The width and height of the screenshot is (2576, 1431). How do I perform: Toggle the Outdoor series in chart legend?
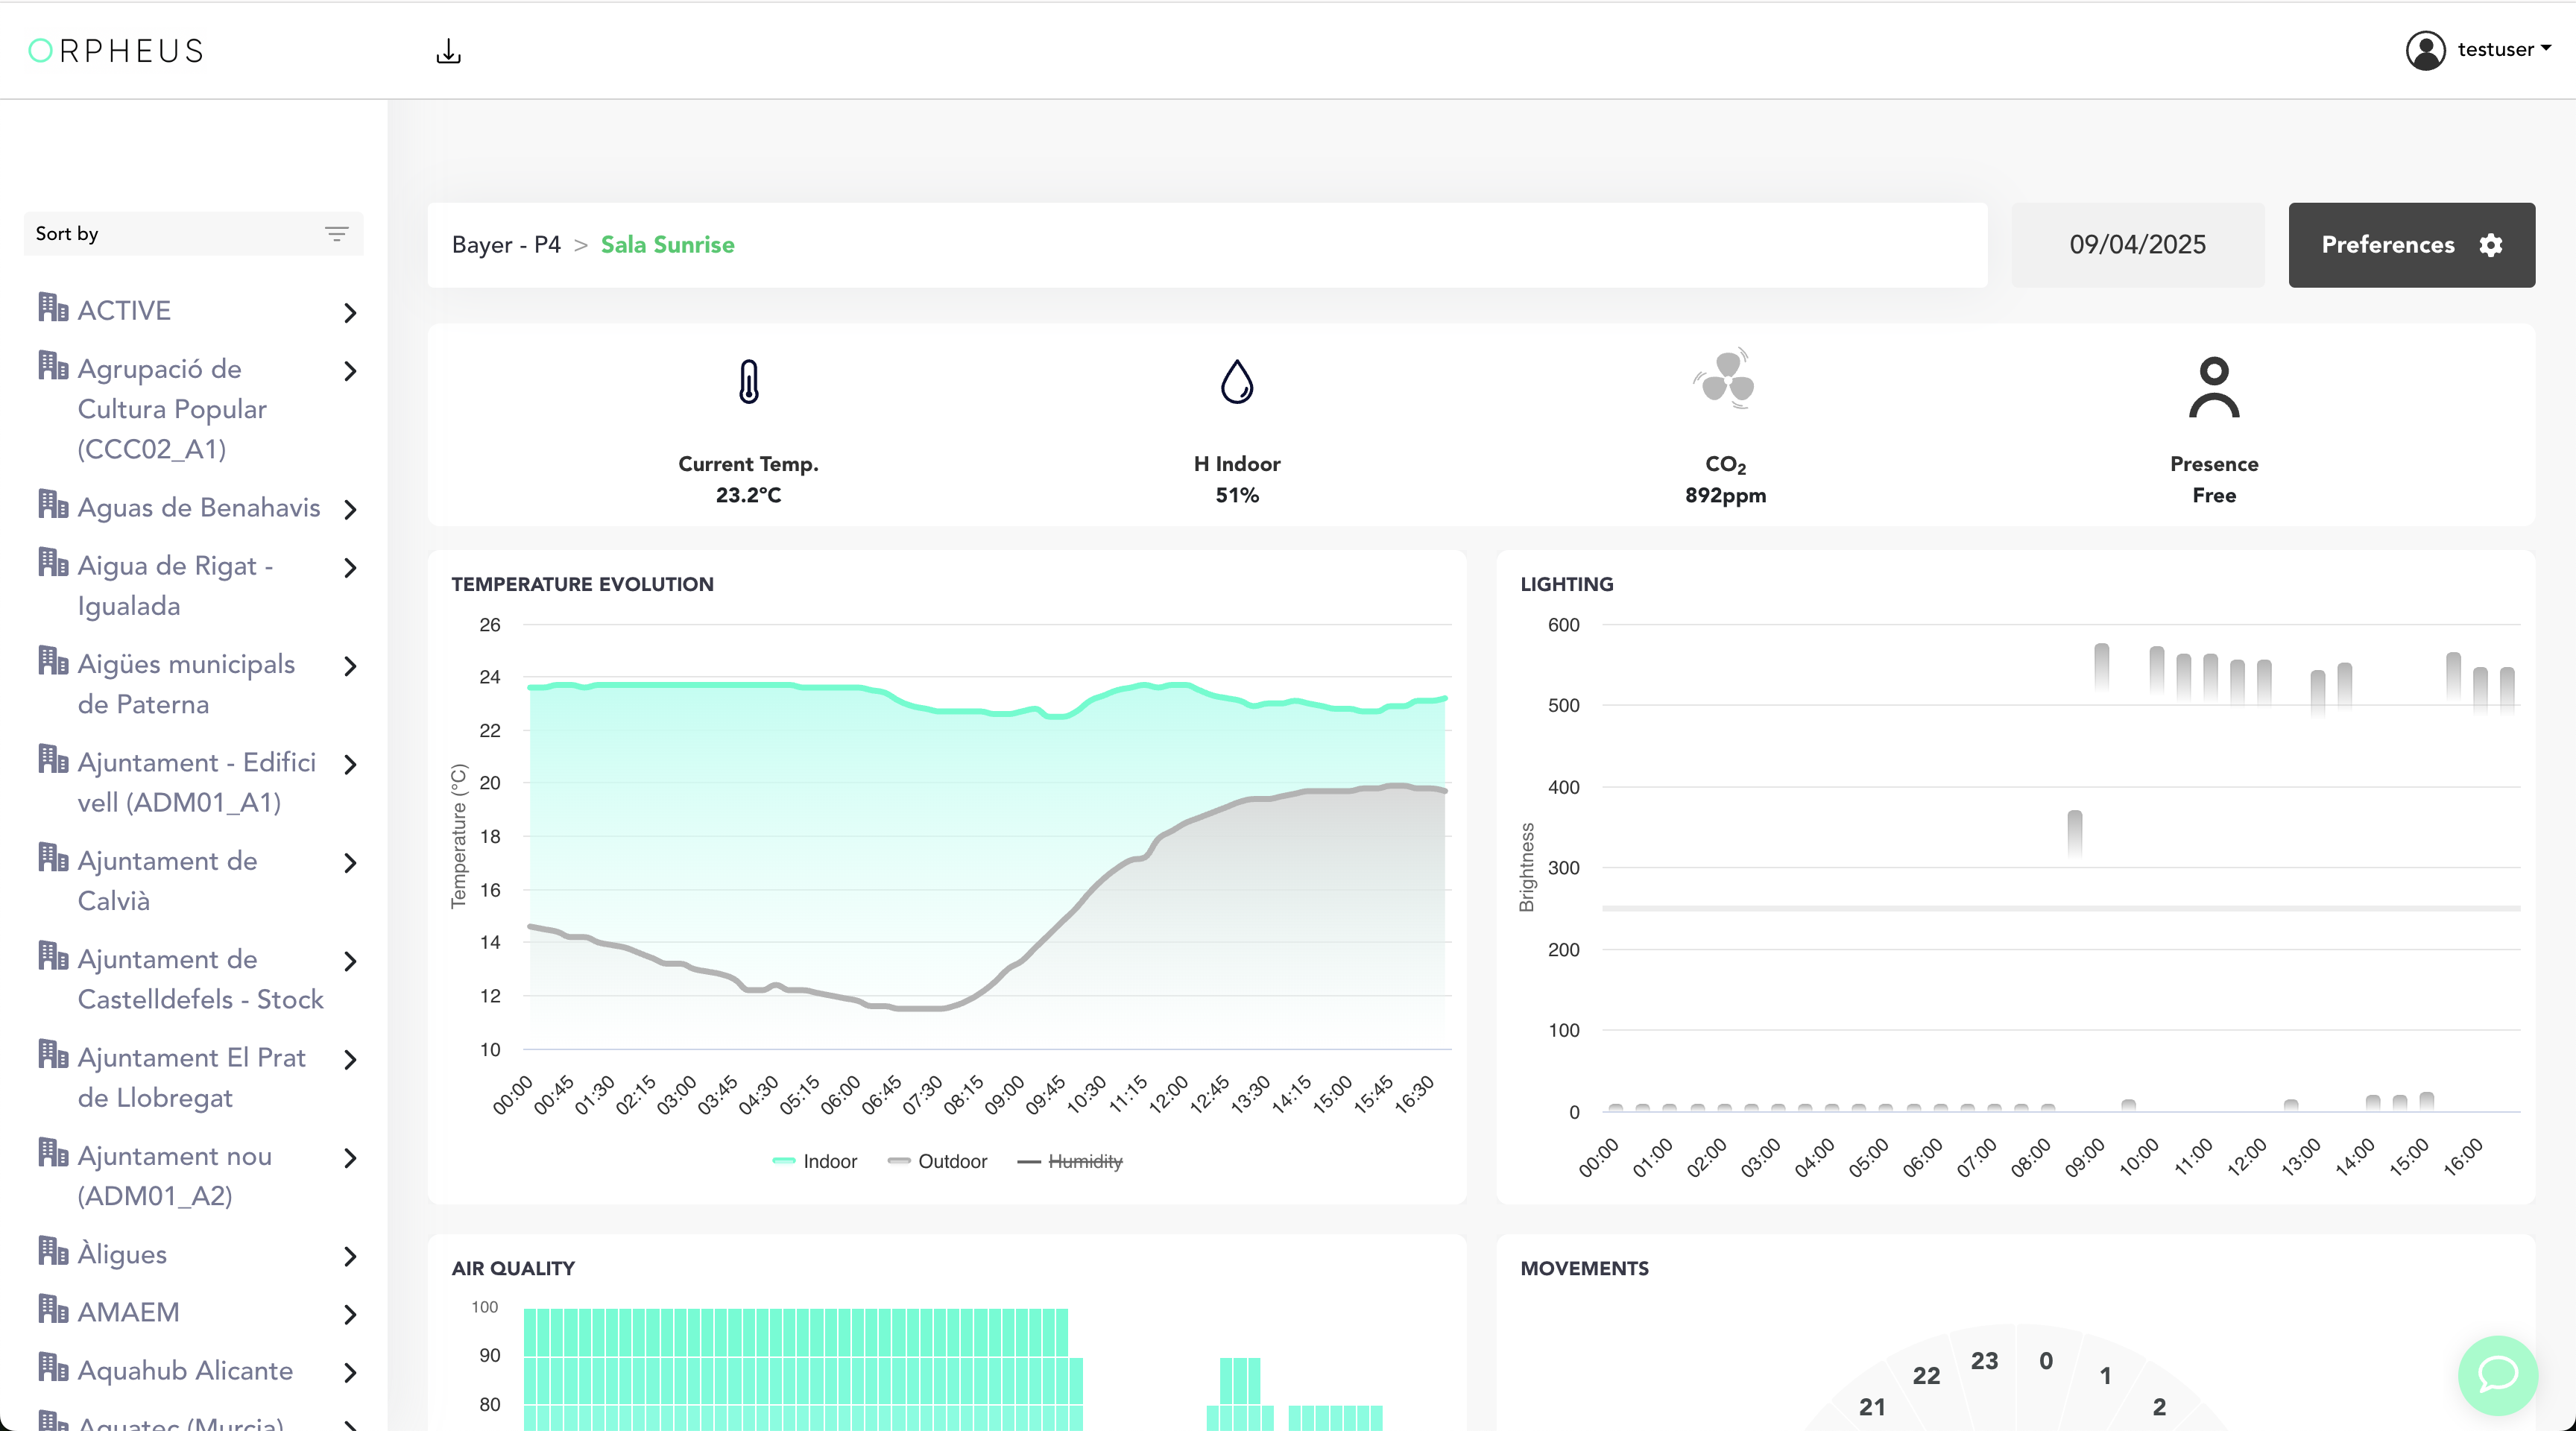pos(937,1161)
